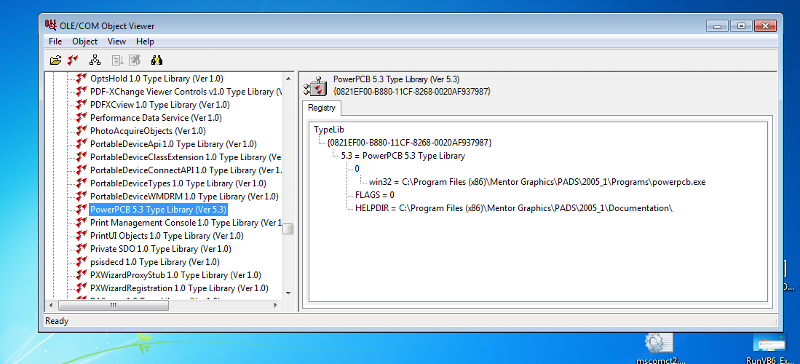Click the red icon beside PDFXCview 1.0 entry
Image resolution: width=800 pixels, height=364 pixels.
(81, 105)
